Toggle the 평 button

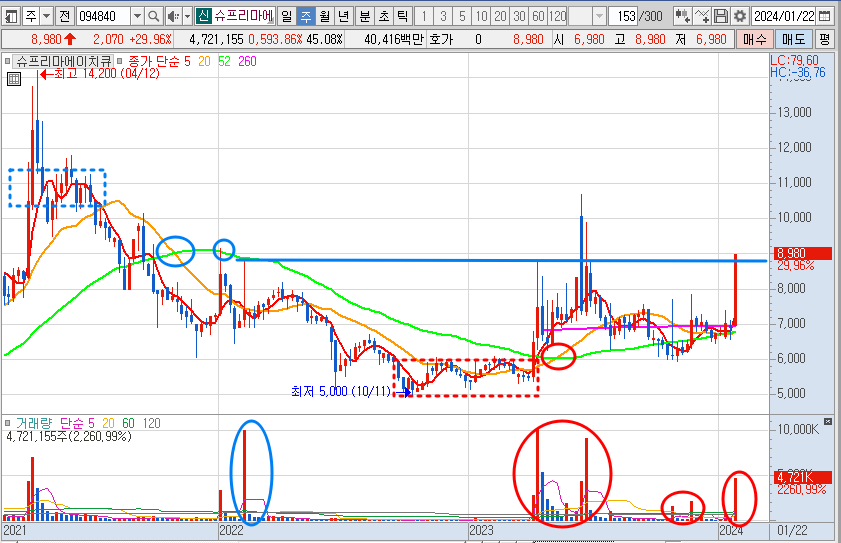(824, 39)
